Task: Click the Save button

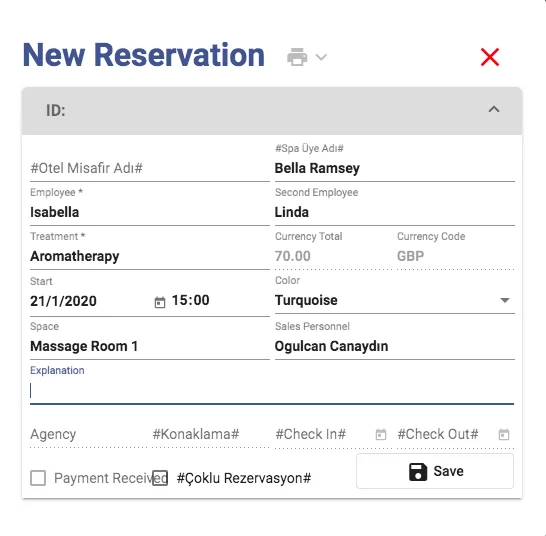Action: [435, 471]
